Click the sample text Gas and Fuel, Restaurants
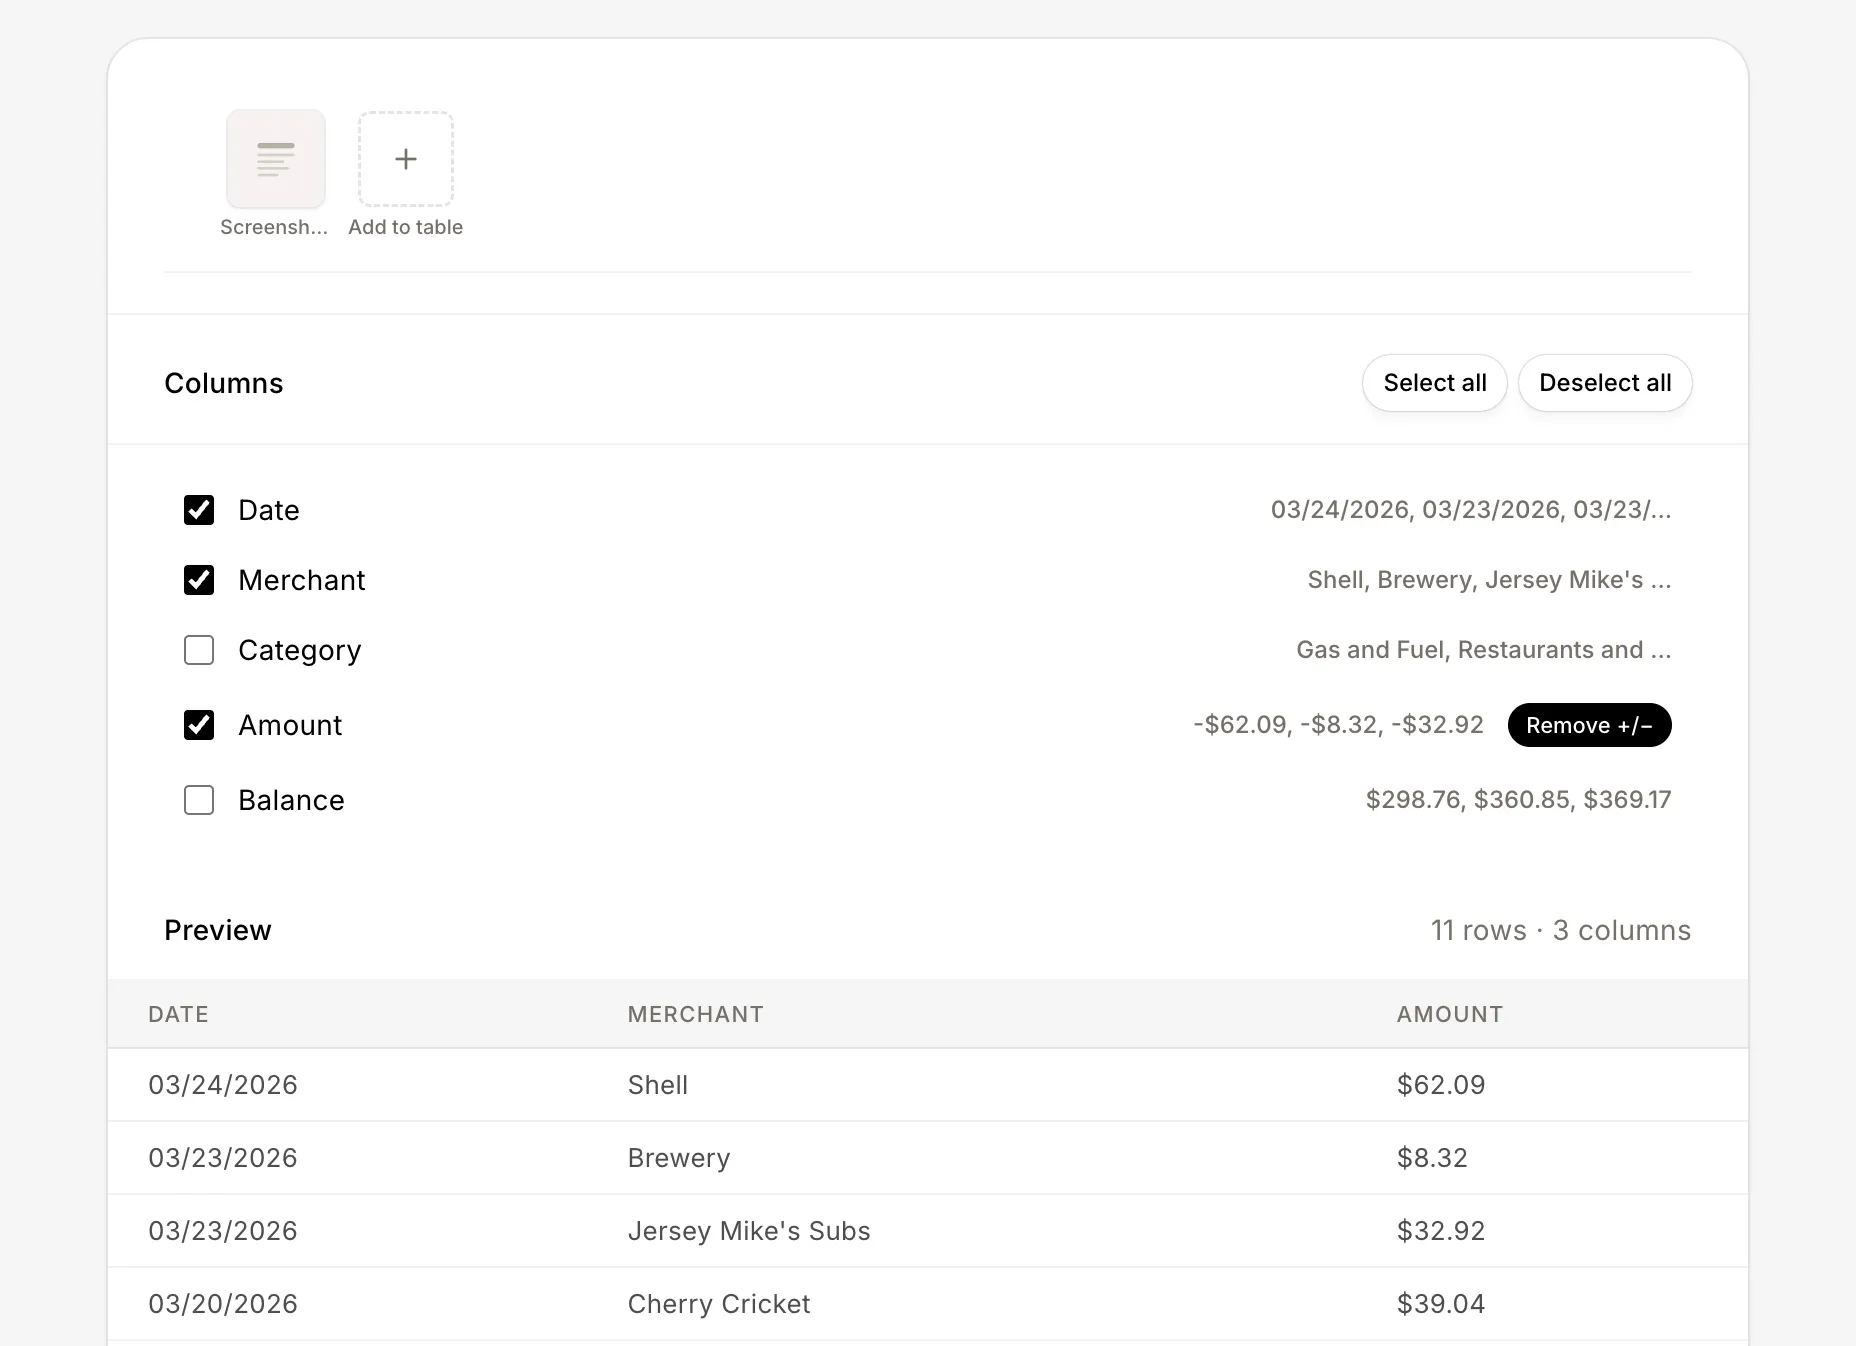This screenshot has width=1856, height=1346. (x=1484, y=650)
